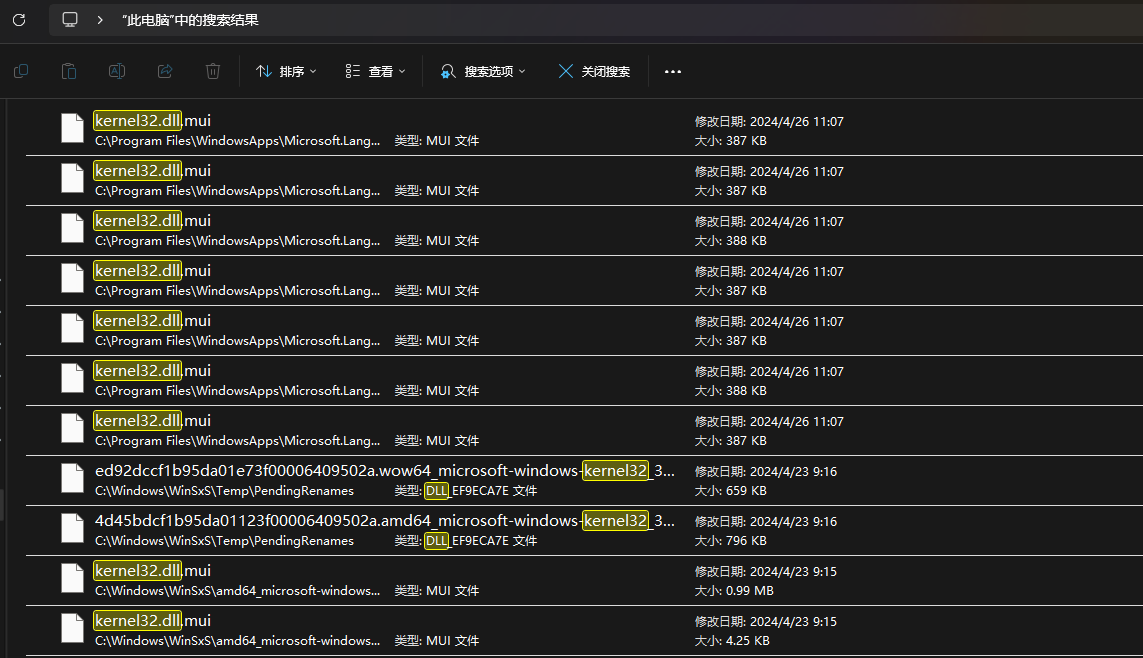Click the Copy icon in the toolbar
The width and height of the screenshot is (1143, 658).
21,71
